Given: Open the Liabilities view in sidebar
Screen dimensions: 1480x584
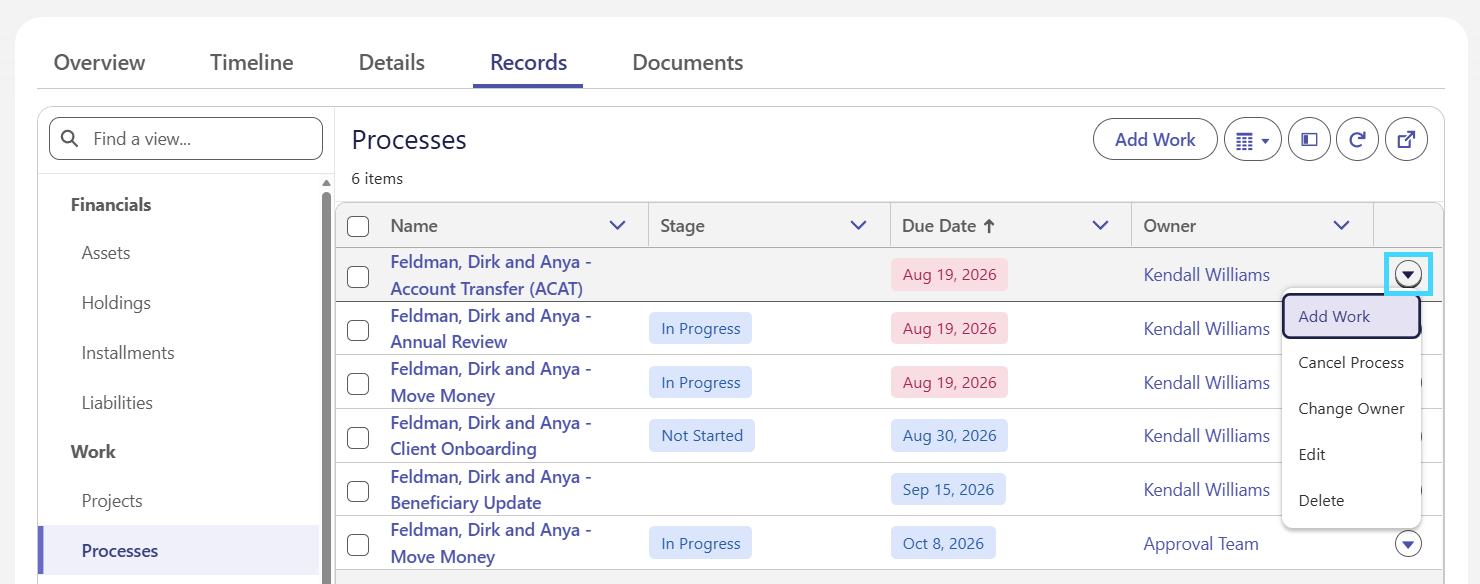Looking at the screenshot, I should point(117,403).
